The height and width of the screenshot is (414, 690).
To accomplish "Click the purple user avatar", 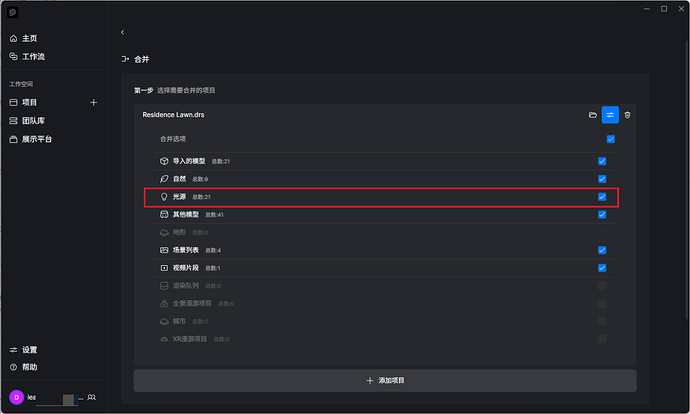I will pos(15,397).
